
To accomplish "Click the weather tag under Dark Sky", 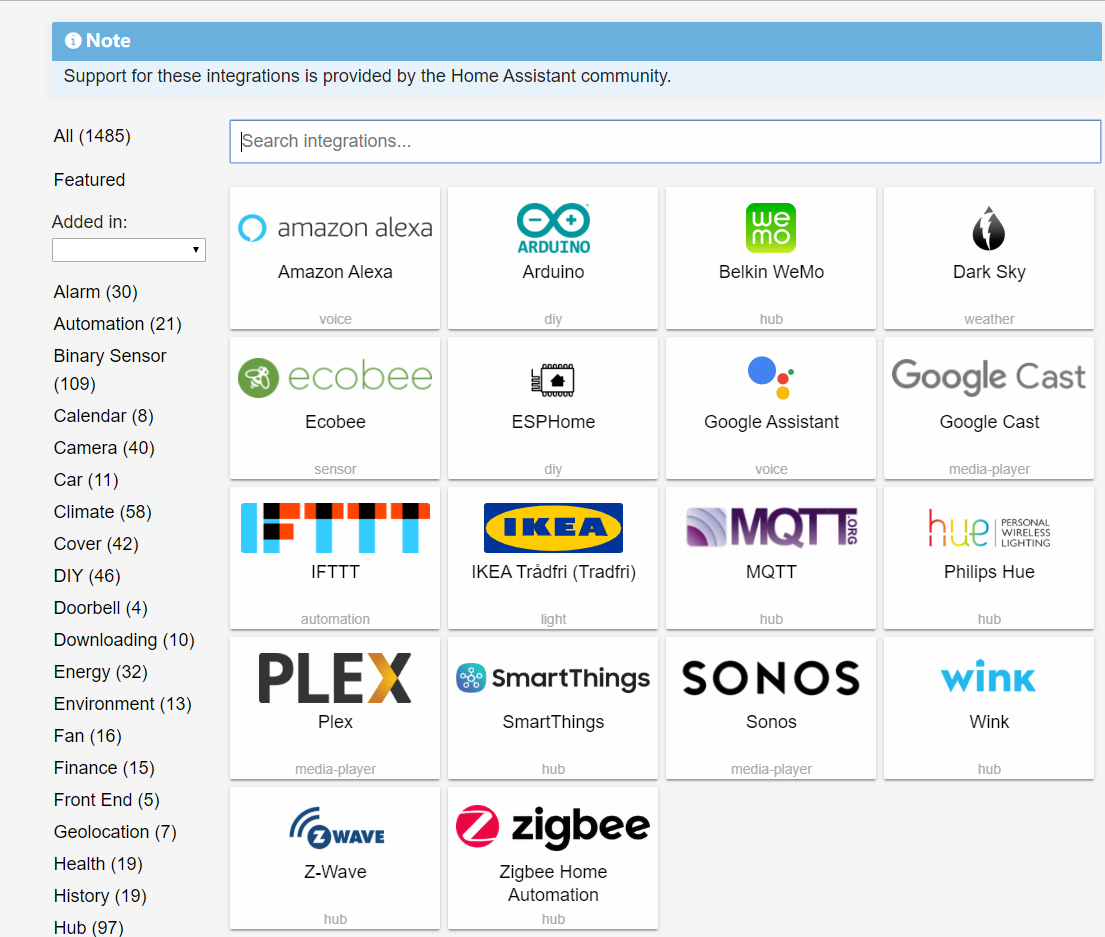I will (x=989, y=319).
